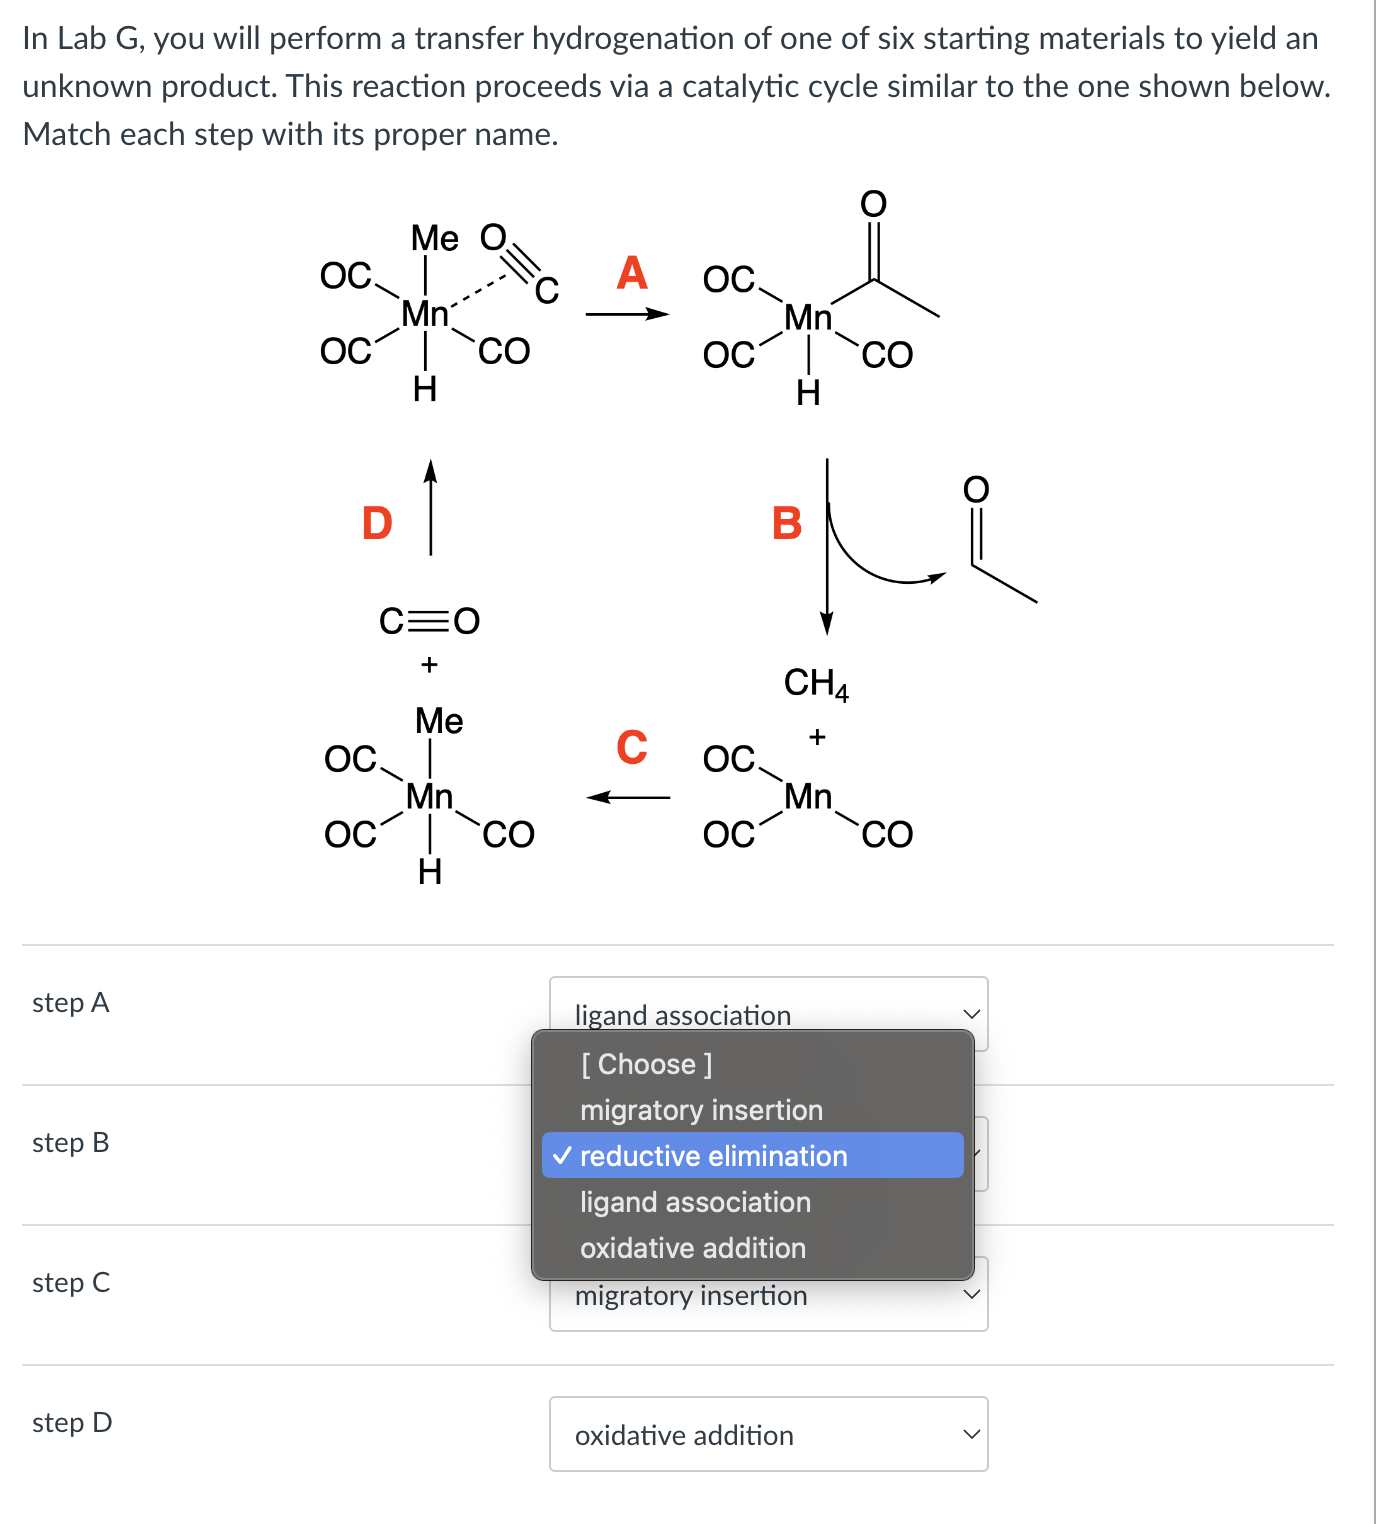The height and width of the screenshot is (1524, 1376).
Task: Open the step D "oxidative addition" dropdown
Action: (767, 1433)
